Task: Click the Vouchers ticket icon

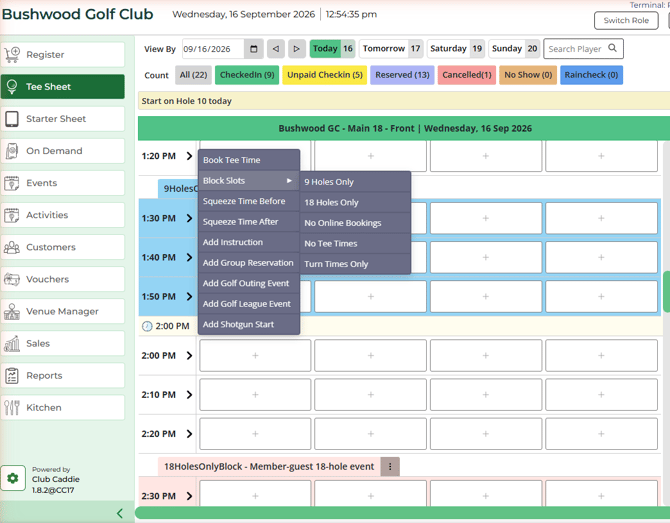Action: pos(12,279)
